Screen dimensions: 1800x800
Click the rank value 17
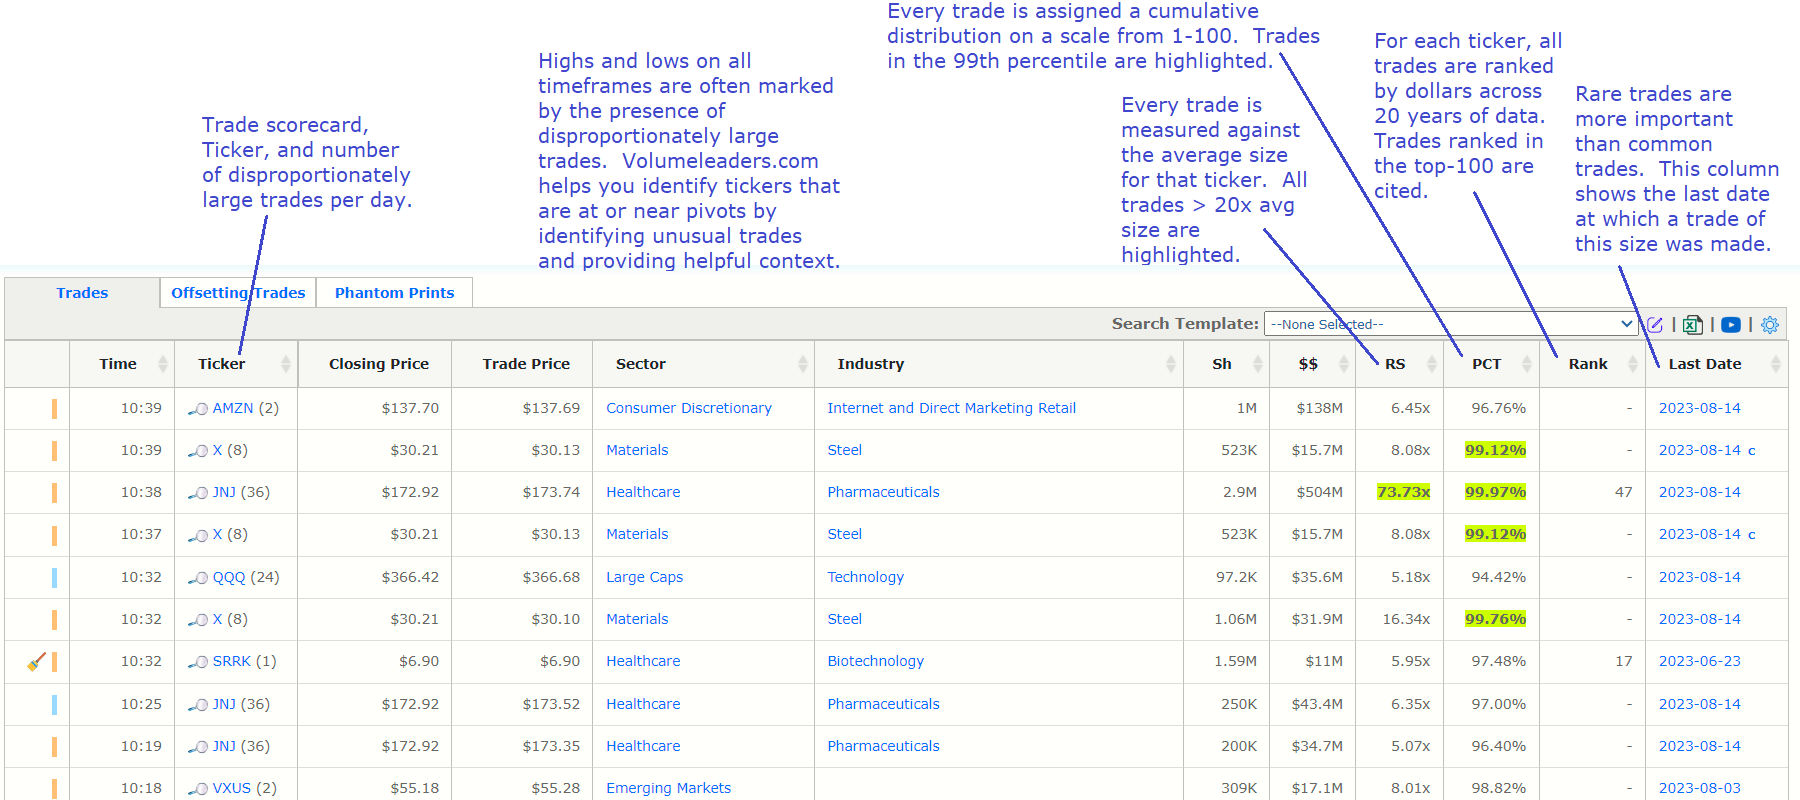[x=1624, y=661]
